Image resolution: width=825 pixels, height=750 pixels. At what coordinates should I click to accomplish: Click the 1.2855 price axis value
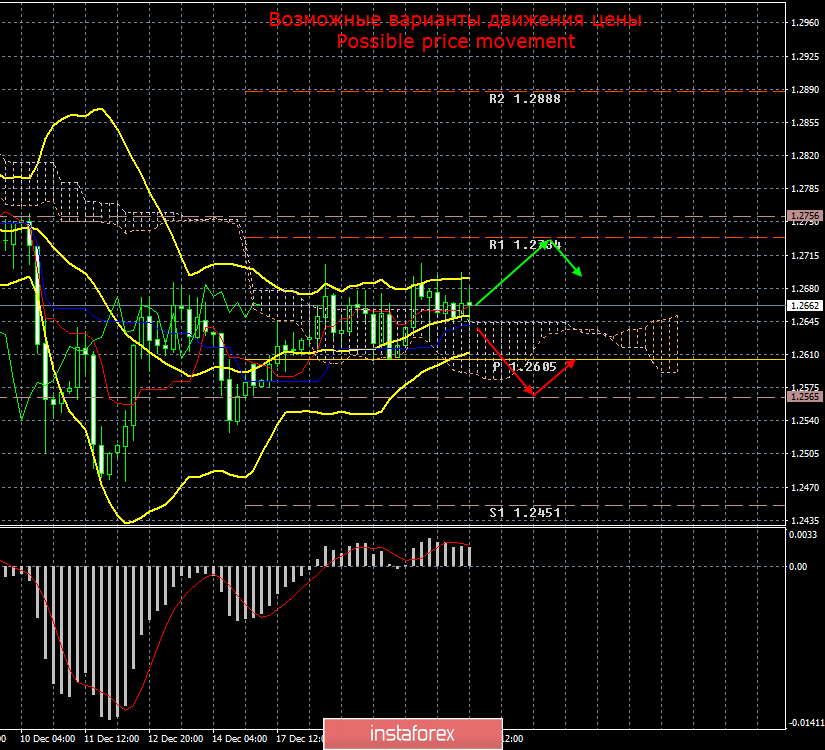[x=805, y=123]
